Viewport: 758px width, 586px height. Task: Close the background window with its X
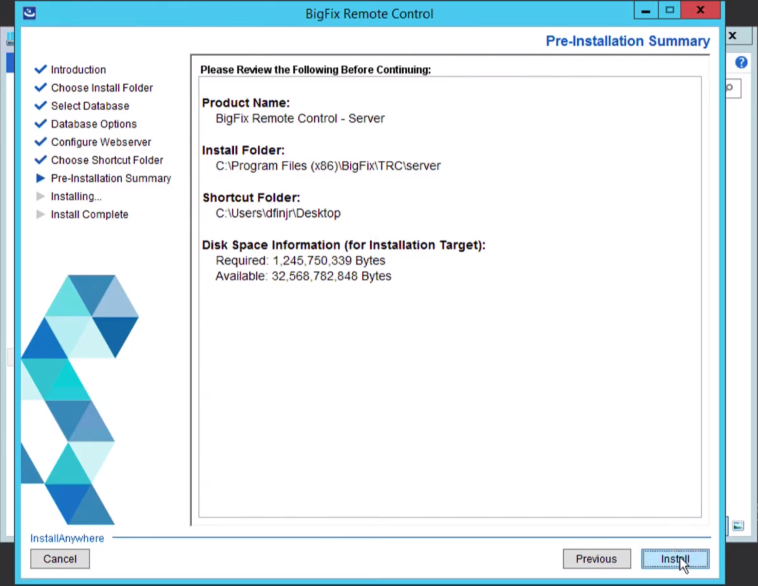[732, 35]
